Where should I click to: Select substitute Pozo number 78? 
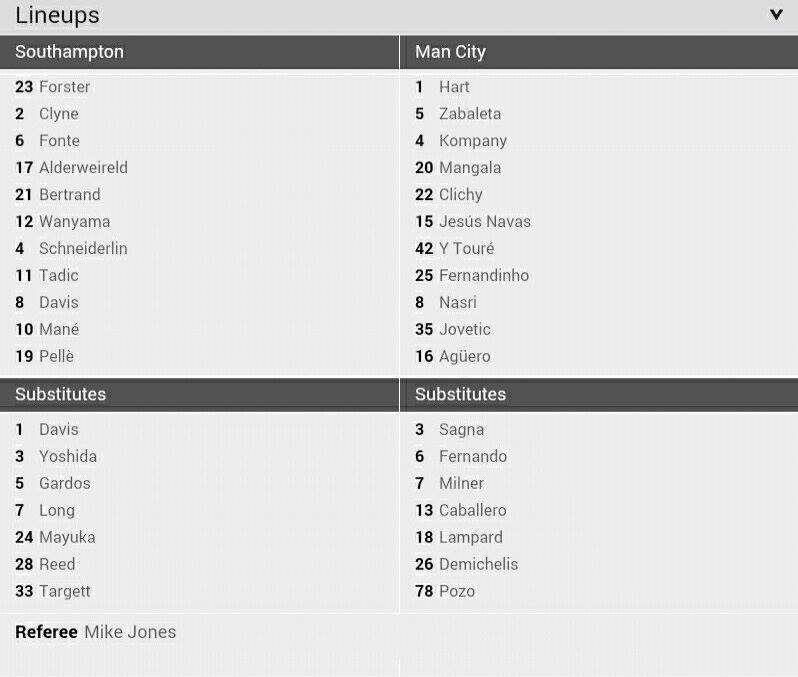(x=445, y=591)
